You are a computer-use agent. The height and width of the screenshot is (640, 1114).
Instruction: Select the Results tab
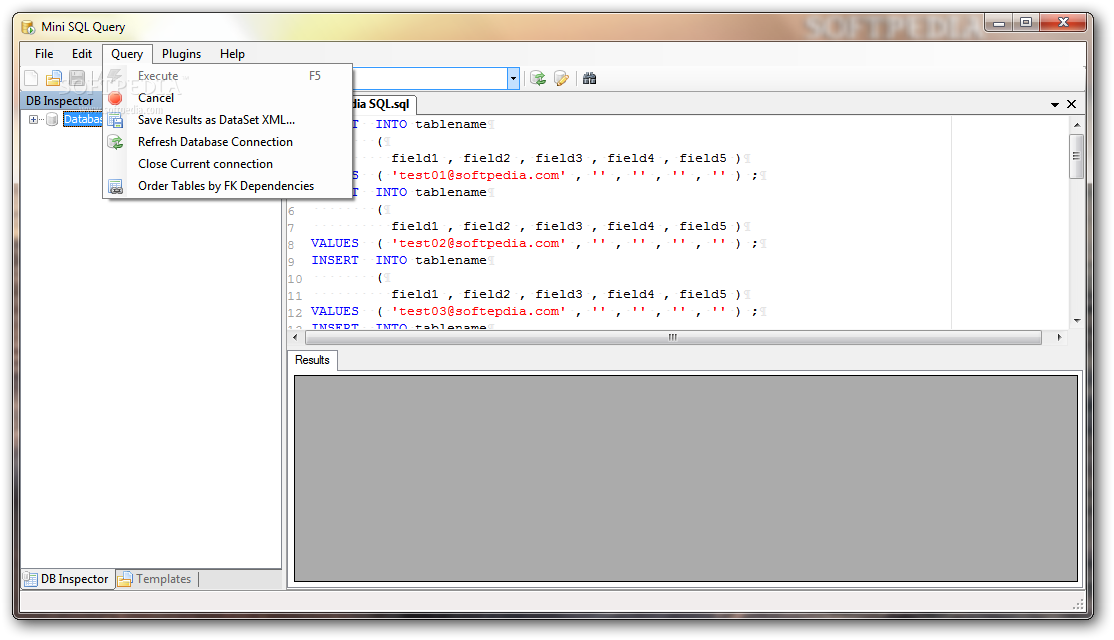click(313, 360)
